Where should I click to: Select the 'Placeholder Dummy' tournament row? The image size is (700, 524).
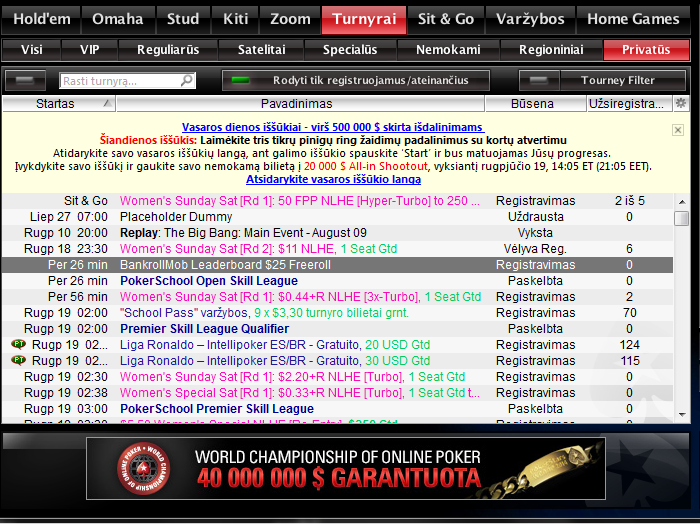tap(337, 217)
